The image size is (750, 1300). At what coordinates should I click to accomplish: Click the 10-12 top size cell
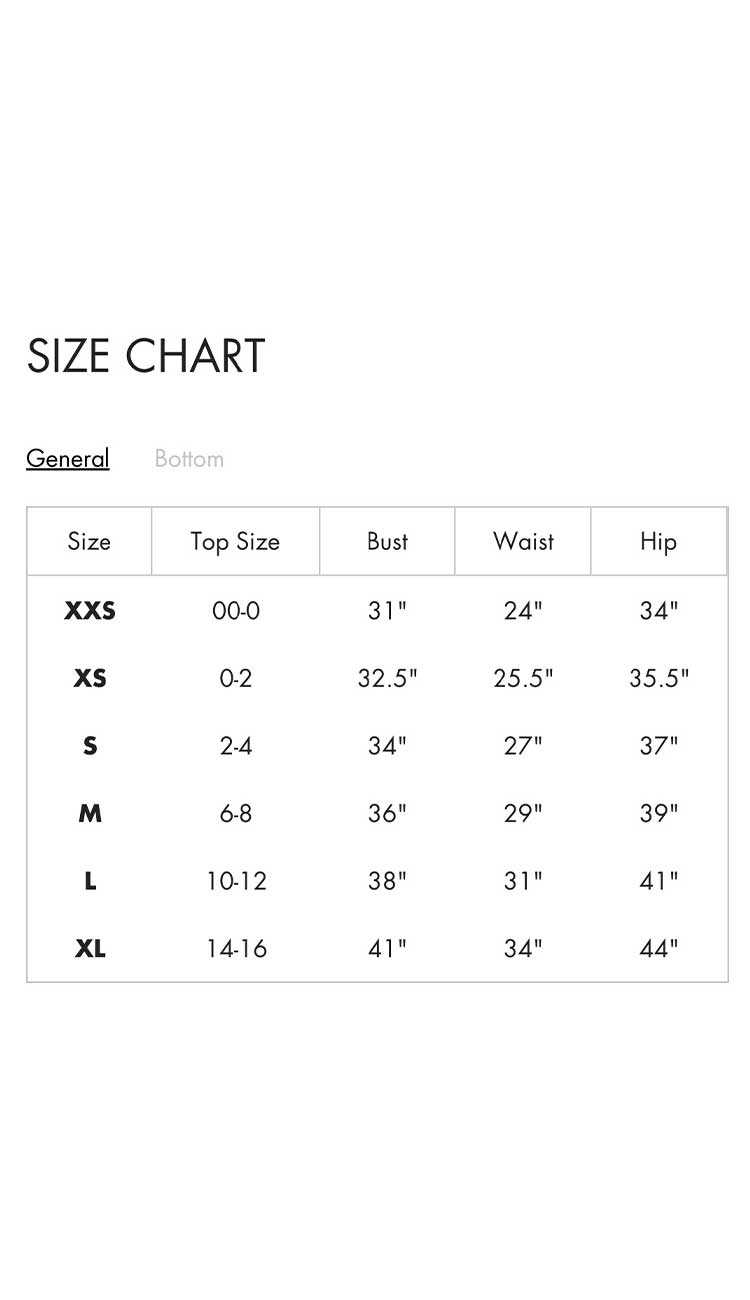tap(235, 881)
